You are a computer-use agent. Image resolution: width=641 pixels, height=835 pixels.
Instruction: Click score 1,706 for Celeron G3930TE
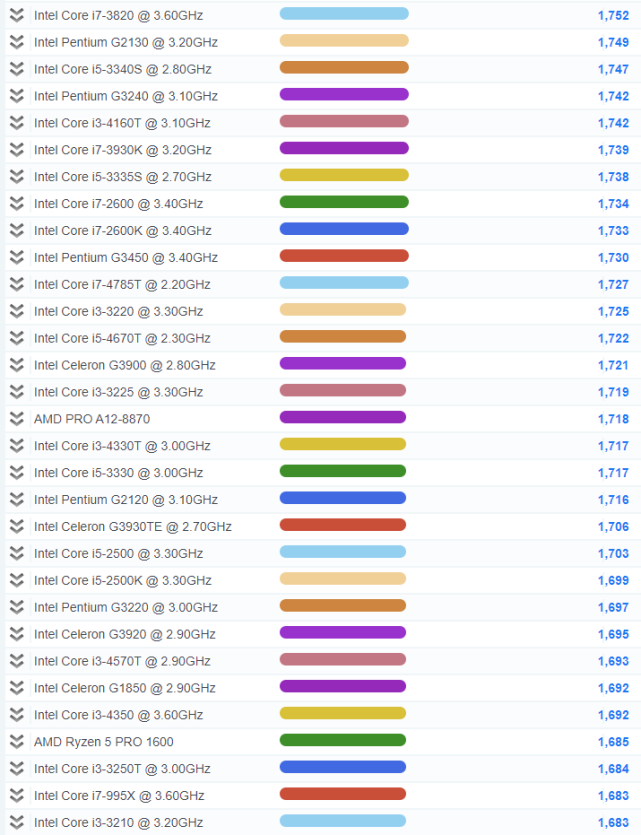coord(613,527)
